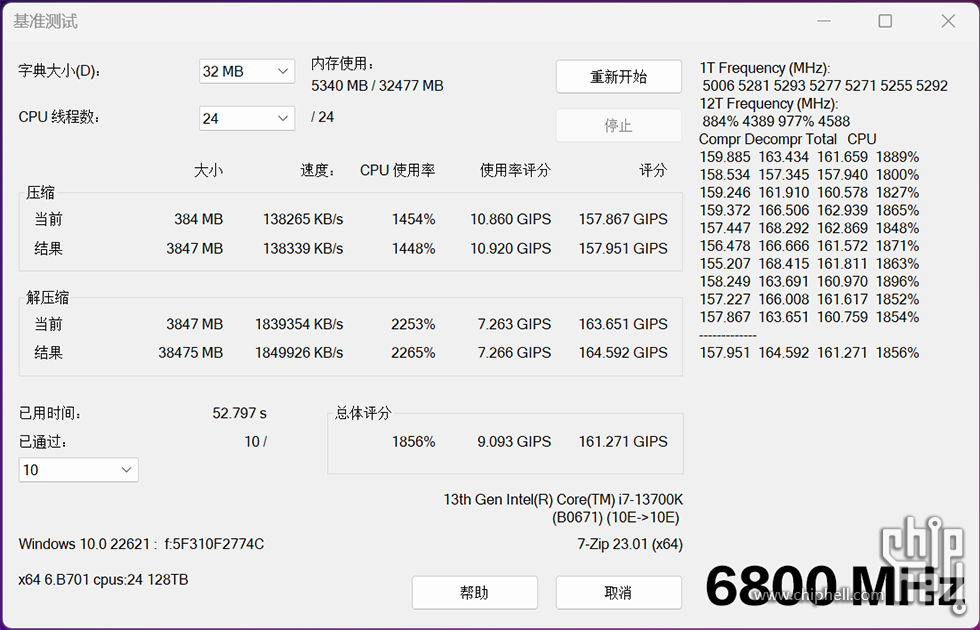Open the passes count 10 dropdown
The height and width of the screenshot is (630, 980).
79,470
